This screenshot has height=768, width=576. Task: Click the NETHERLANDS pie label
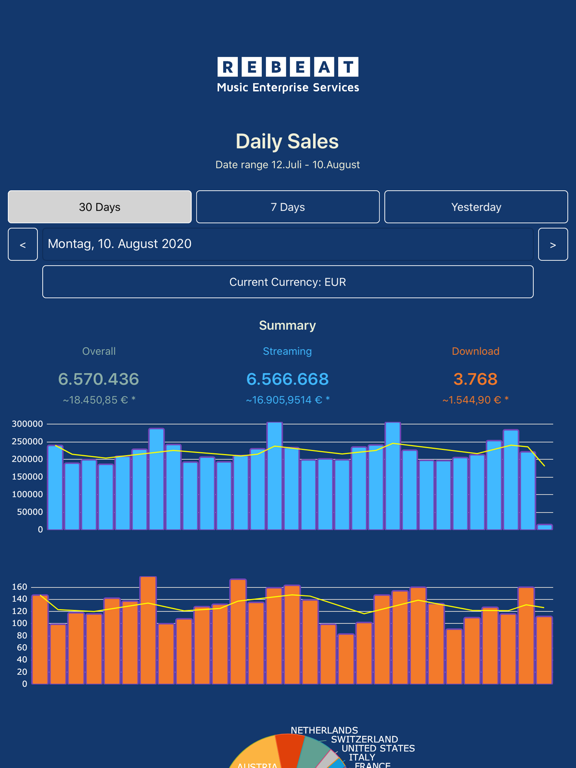324,730
